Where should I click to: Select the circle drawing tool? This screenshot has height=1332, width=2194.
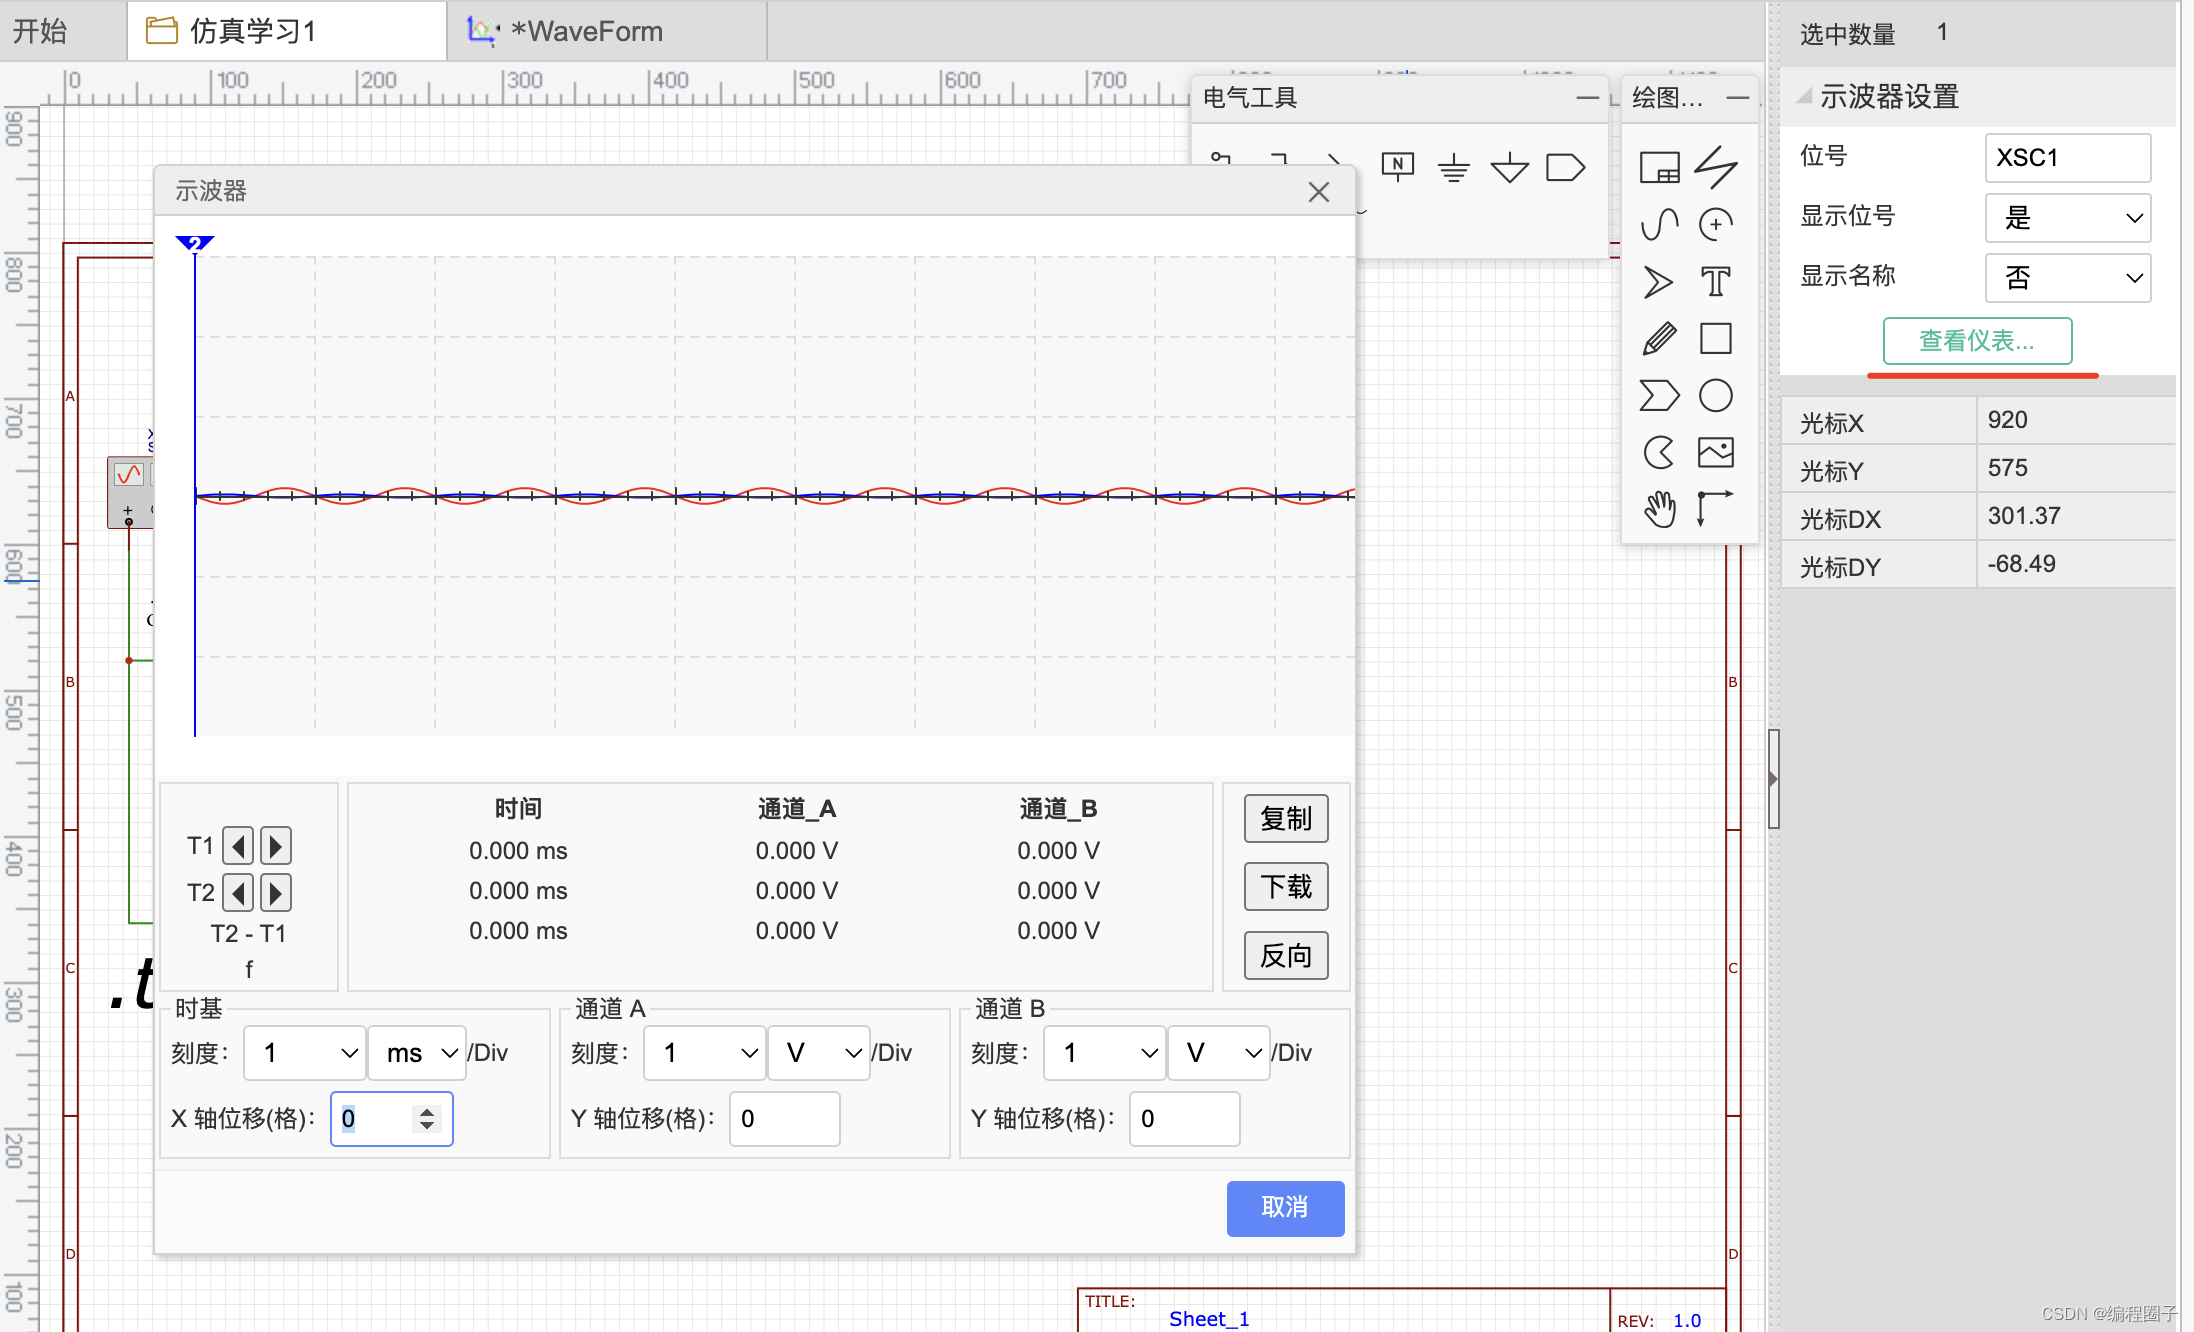[x=1715, y=396]
